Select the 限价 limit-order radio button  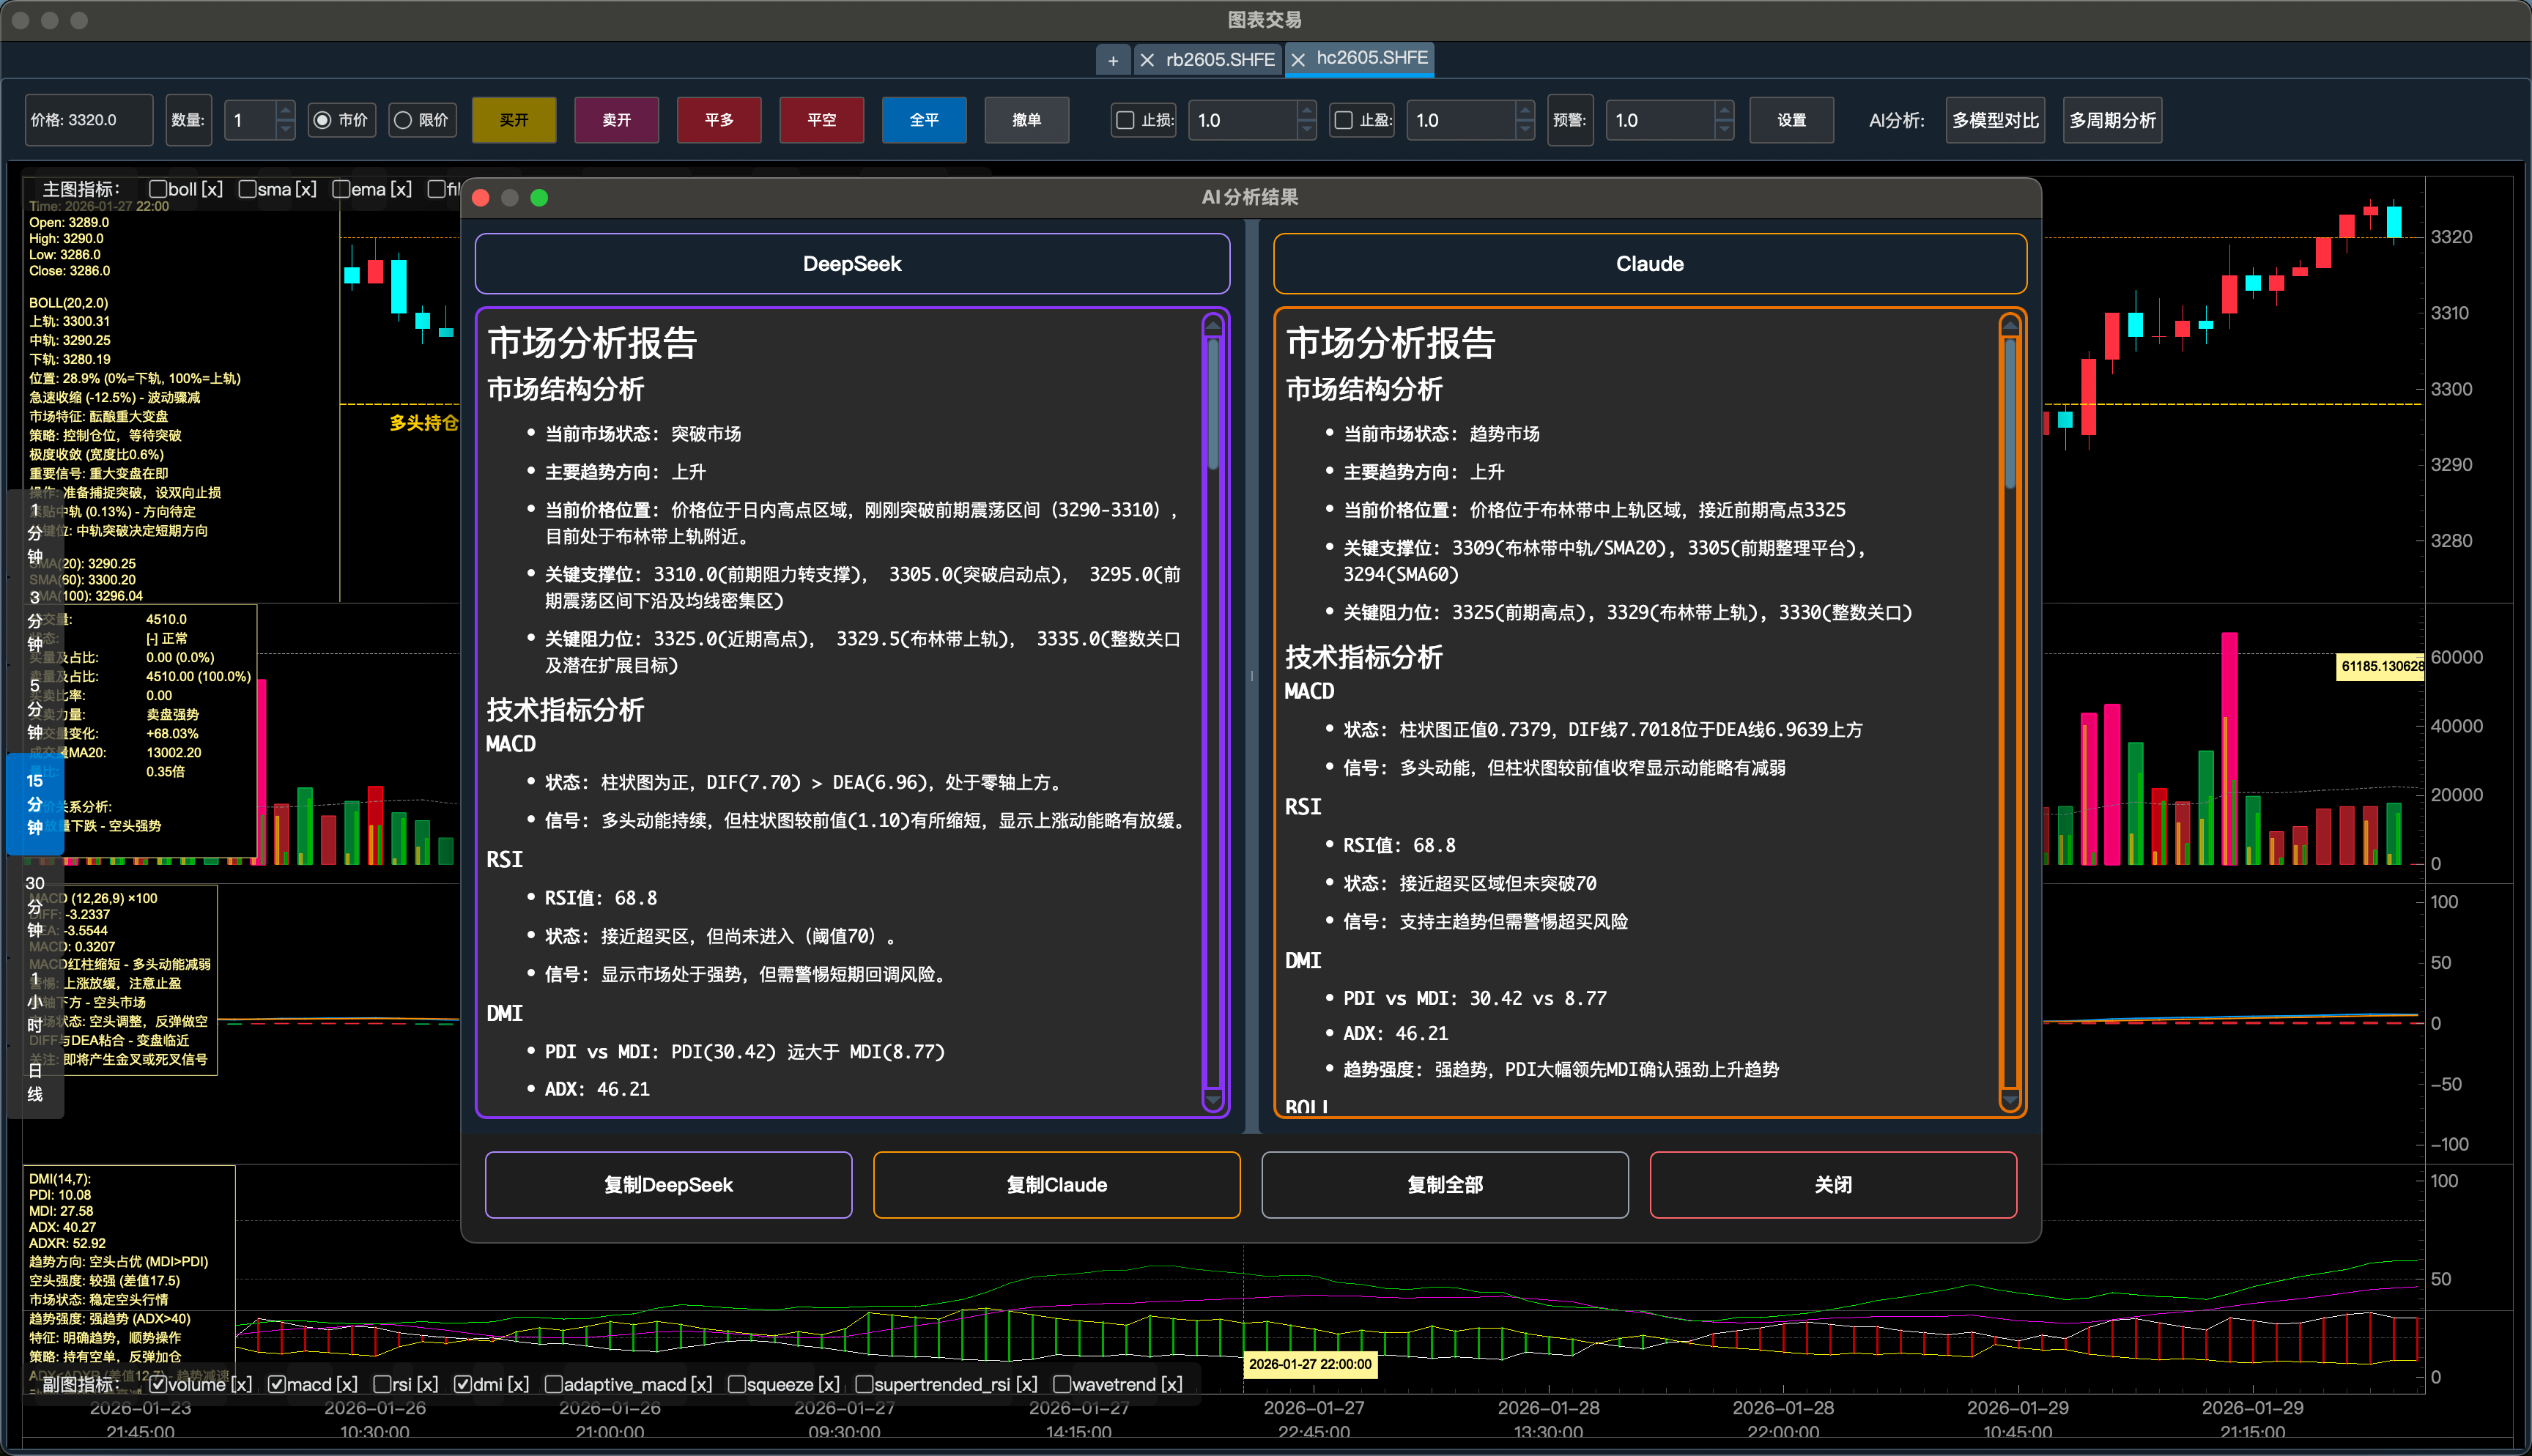(x=404, y=120)
